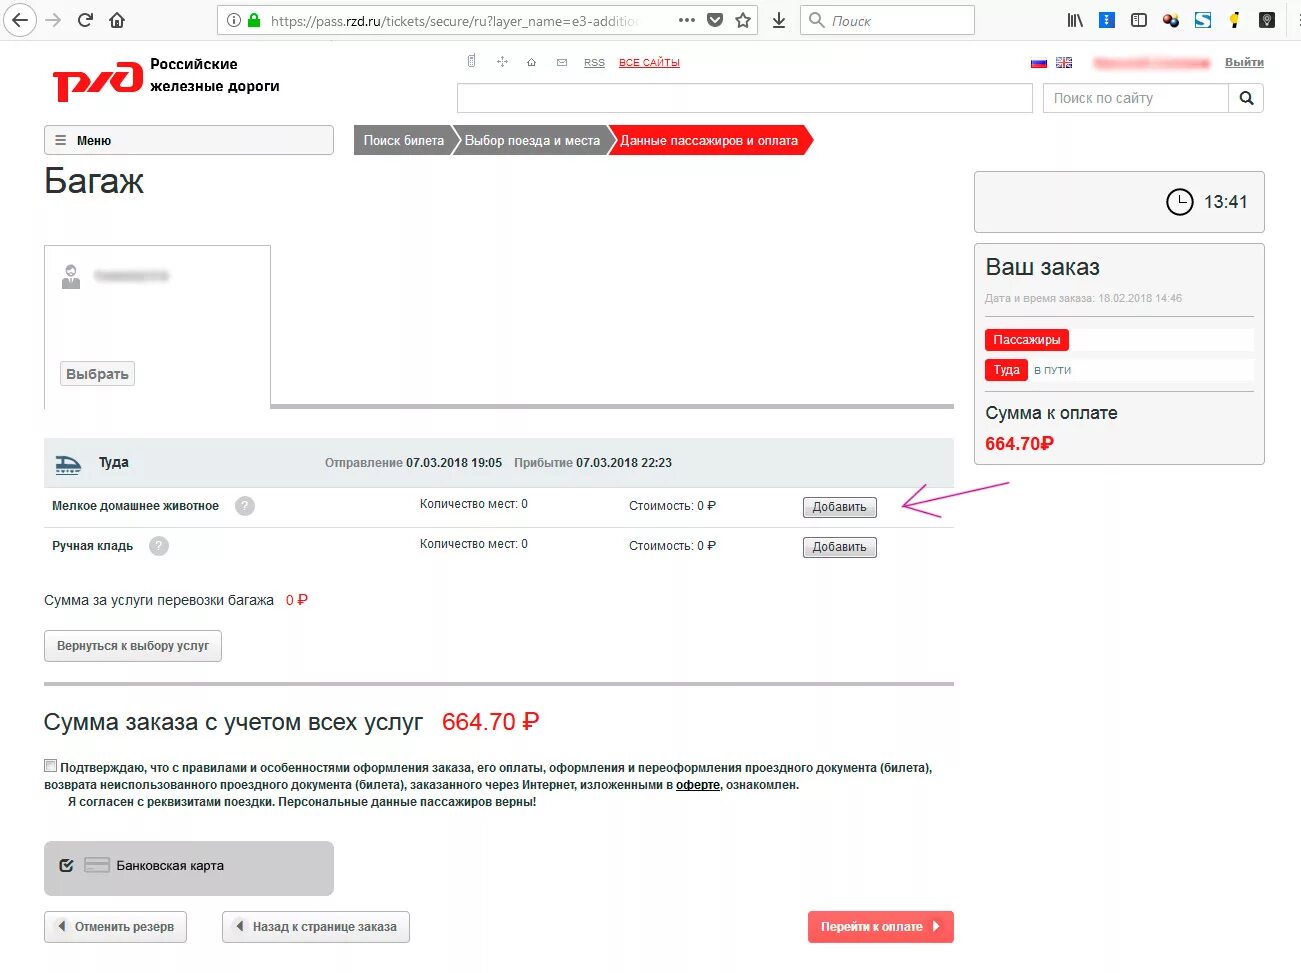
Task: Bookmark this page with the star icon
Action: click(743, 20)
